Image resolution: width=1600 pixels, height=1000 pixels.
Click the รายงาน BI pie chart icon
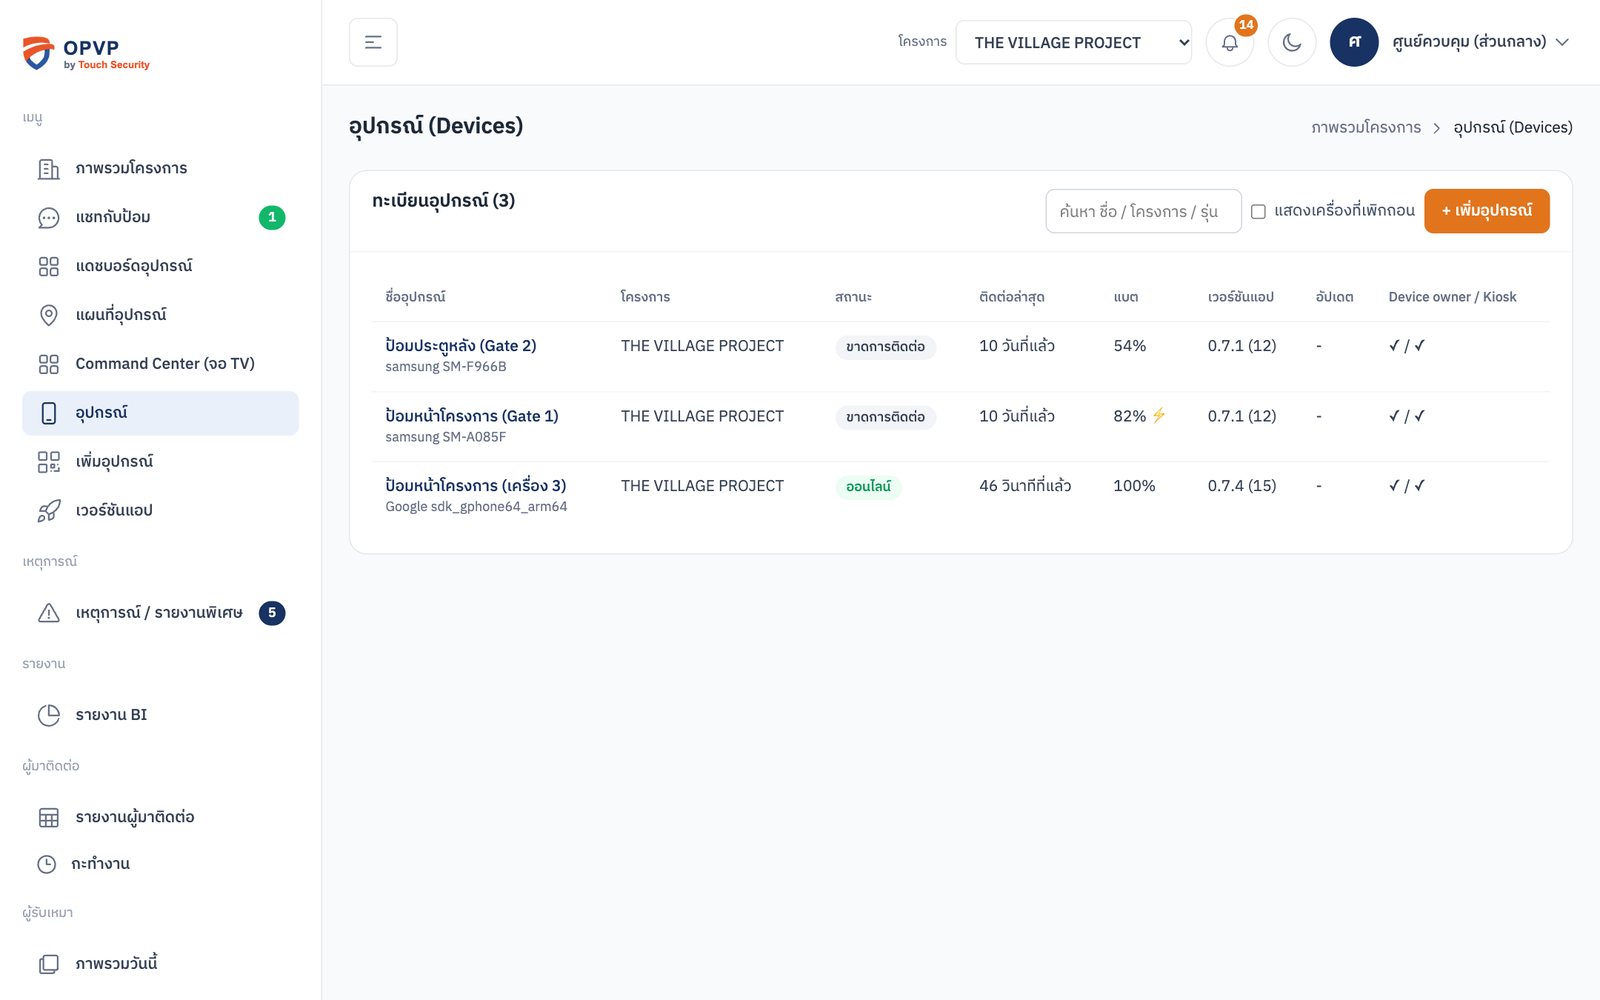tap(48, 715)
